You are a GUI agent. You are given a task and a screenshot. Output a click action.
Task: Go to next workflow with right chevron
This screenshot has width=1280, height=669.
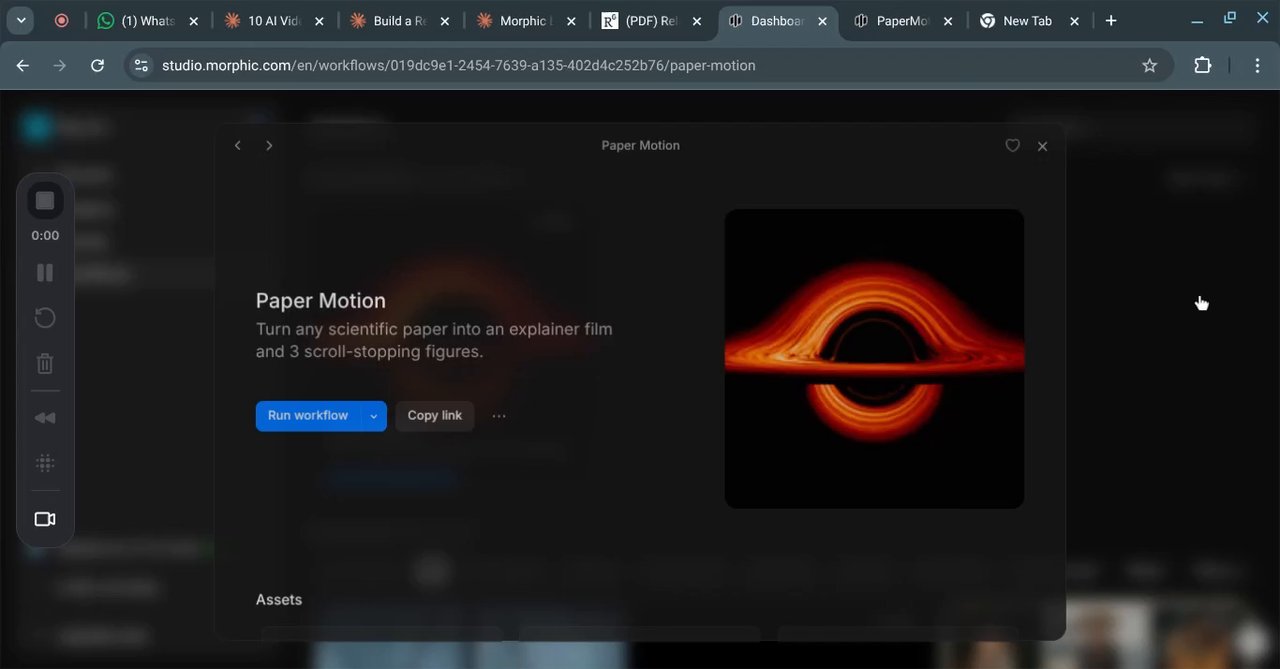[x=269, y=146]
